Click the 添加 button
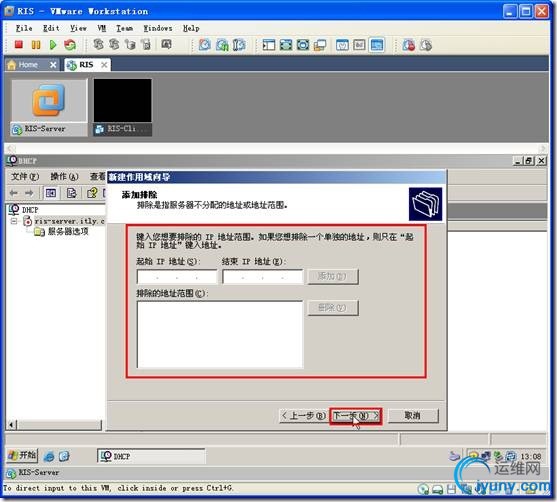 click(333, 277)
